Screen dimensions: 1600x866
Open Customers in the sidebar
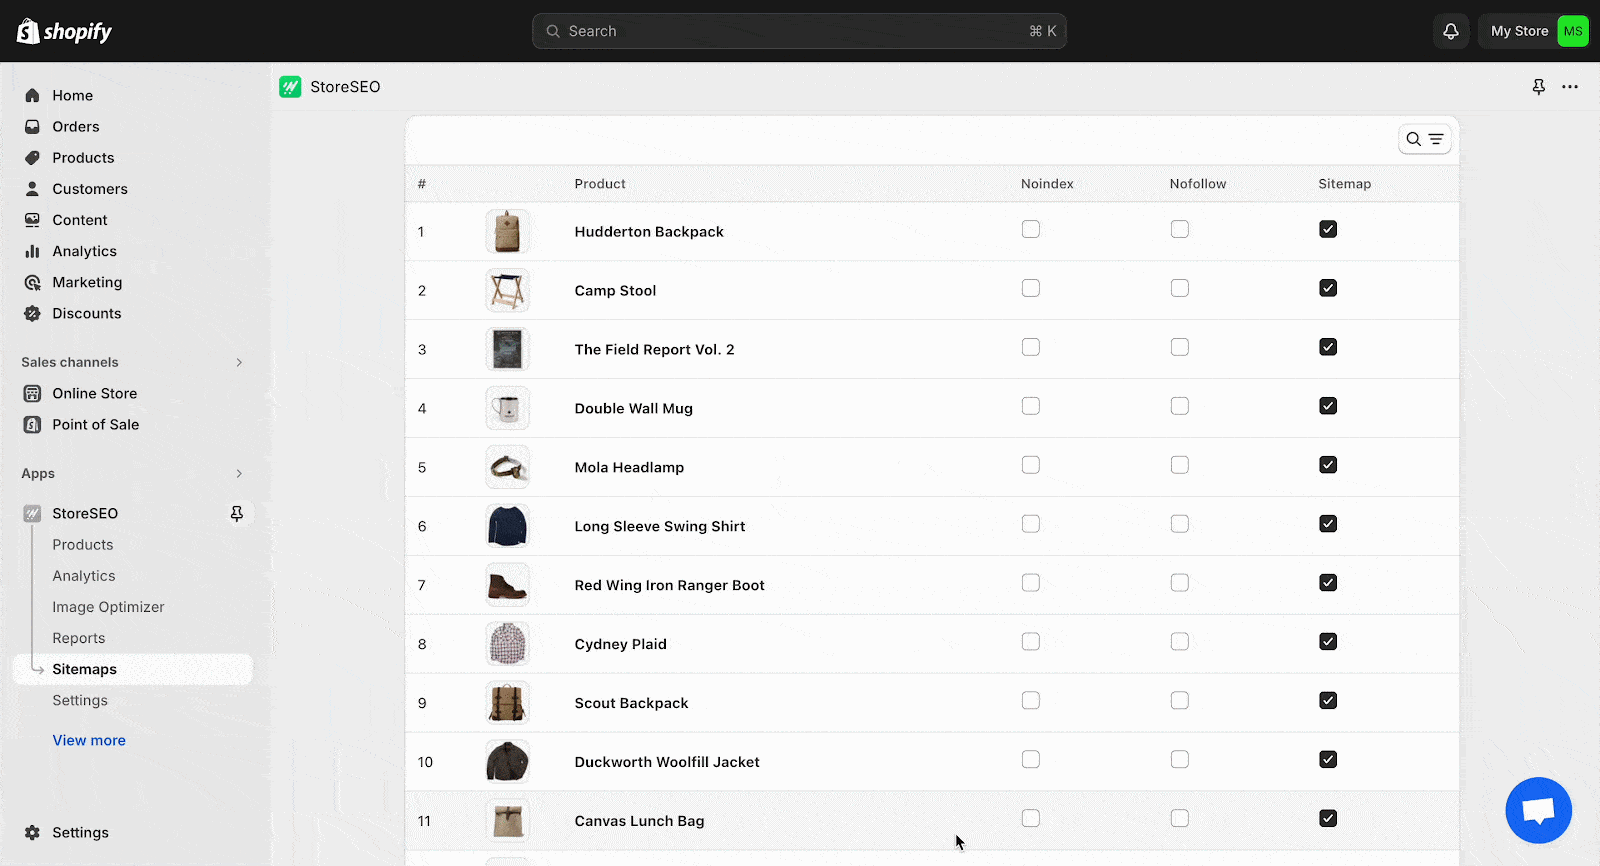tap(90, 188)
